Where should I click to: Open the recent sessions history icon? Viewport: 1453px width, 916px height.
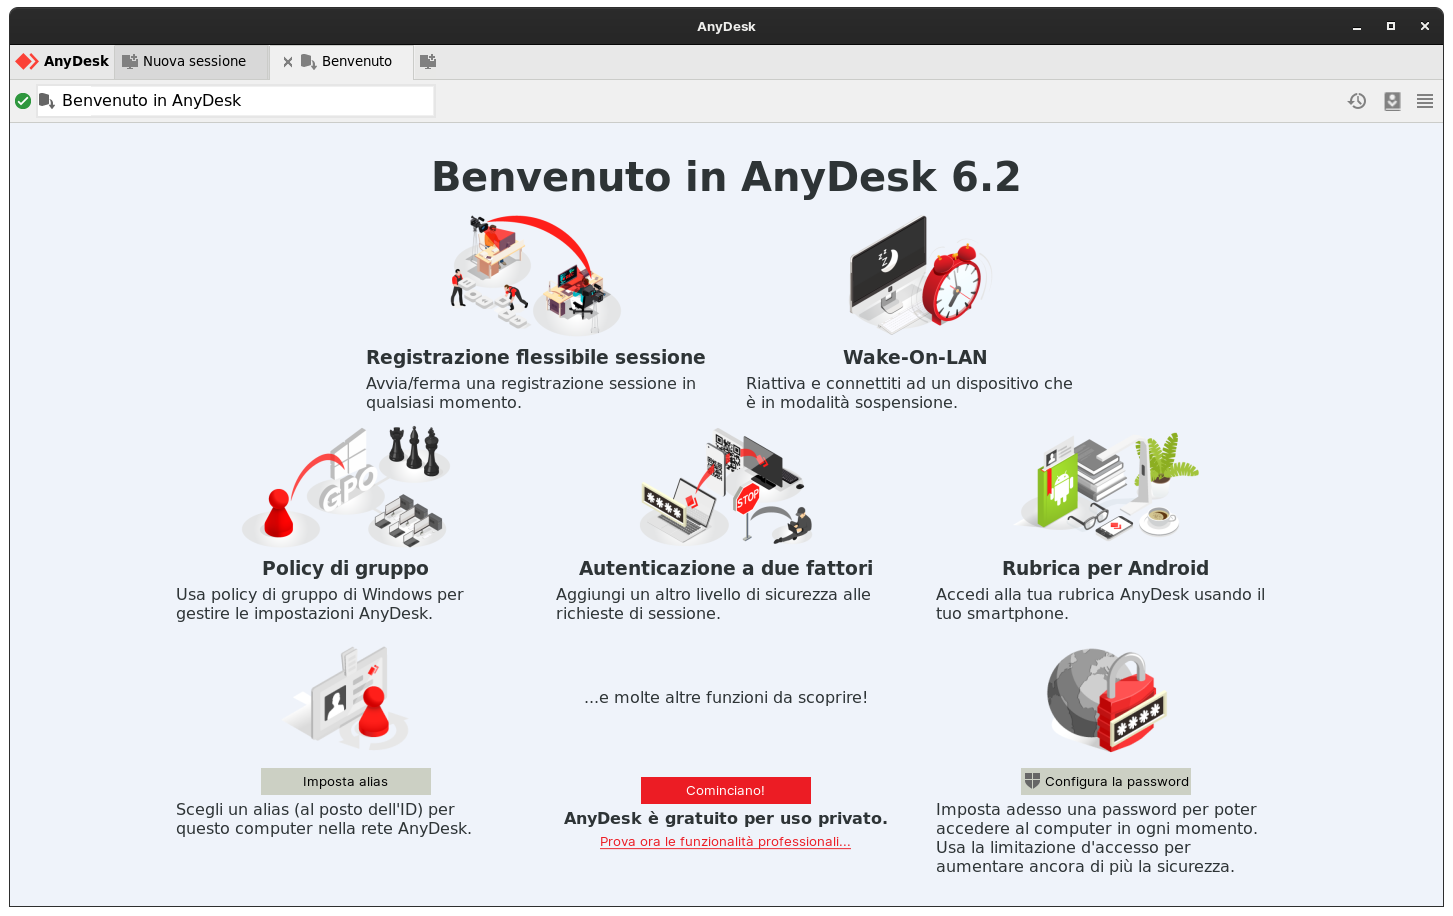(x=1357, y=101)
